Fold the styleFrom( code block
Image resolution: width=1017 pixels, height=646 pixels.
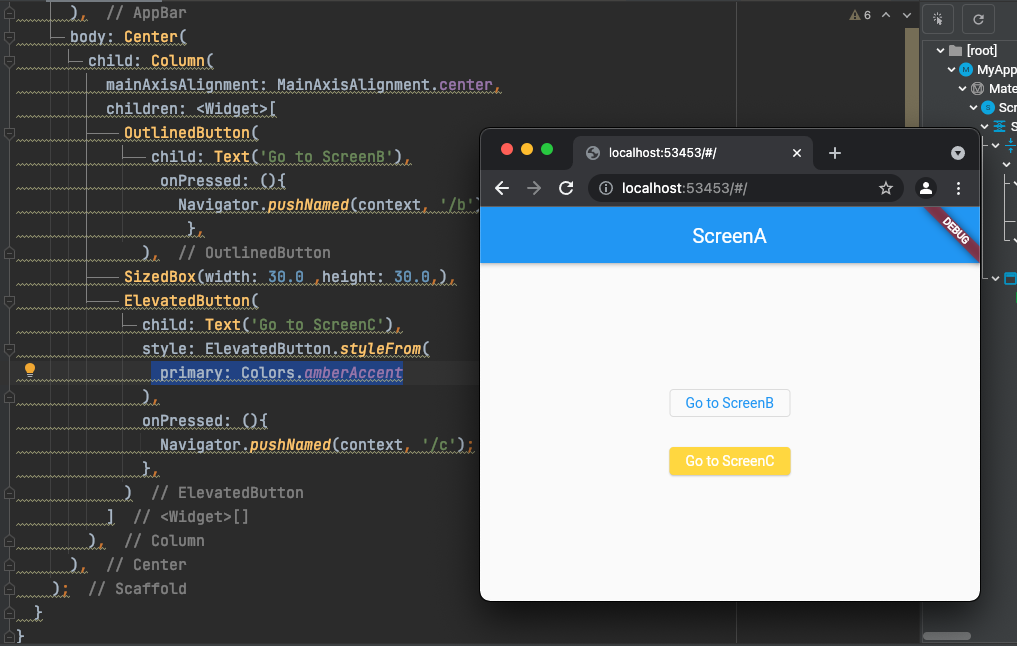(9, 350)
